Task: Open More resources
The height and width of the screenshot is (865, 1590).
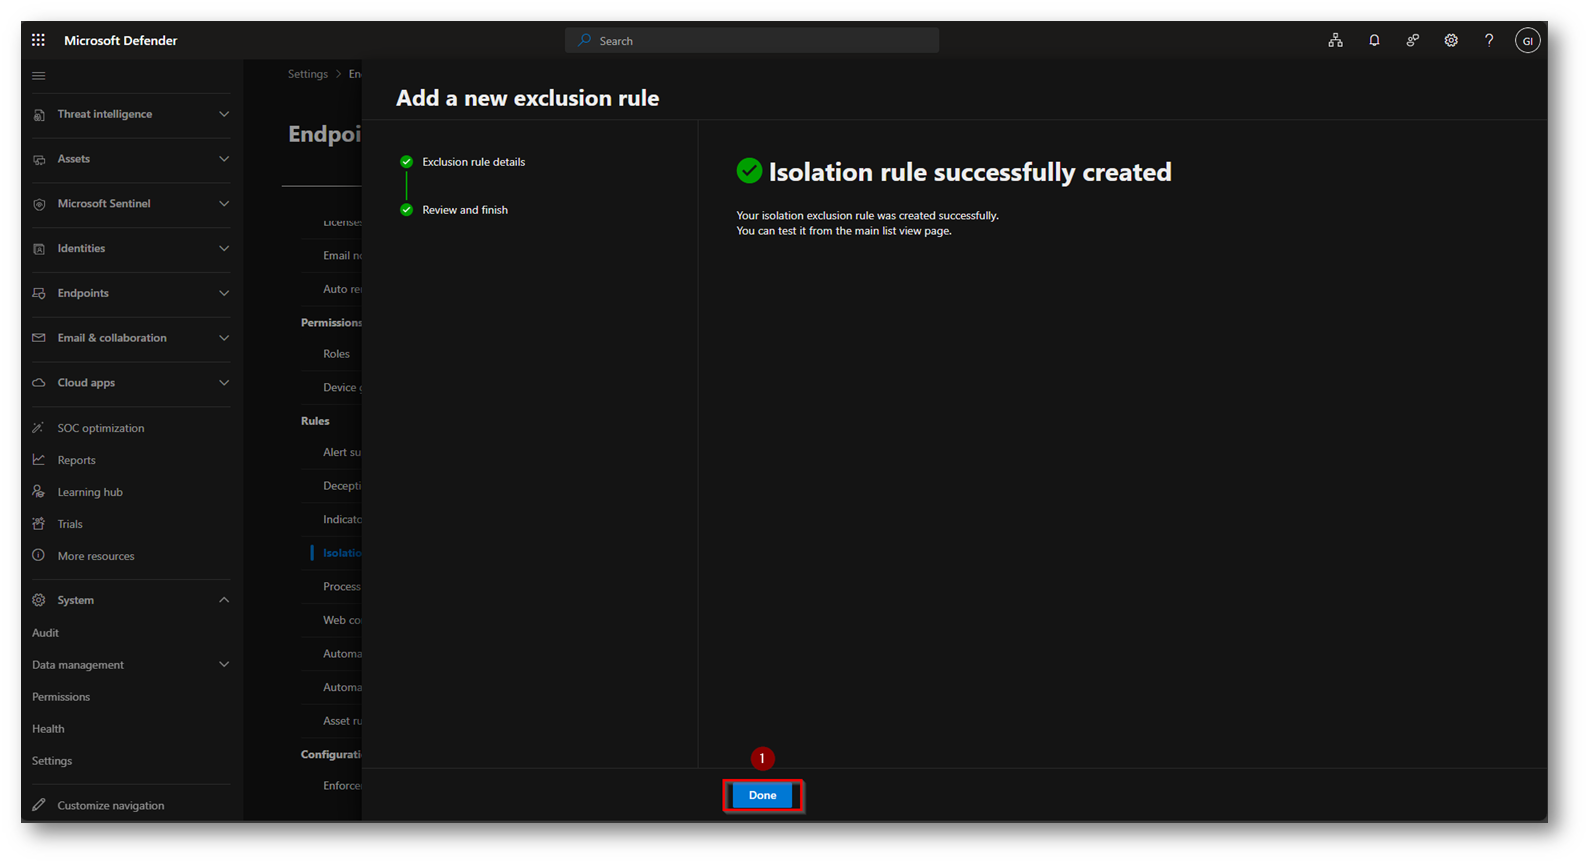Action: click(x=96, y=556)
